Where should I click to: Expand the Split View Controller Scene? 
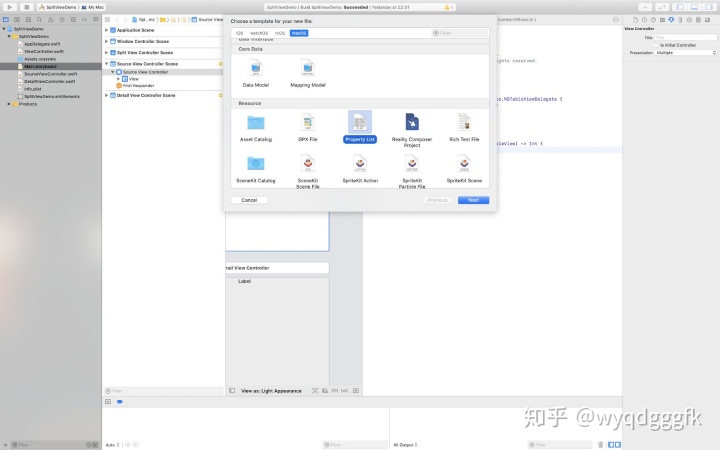tap(107, 52)
